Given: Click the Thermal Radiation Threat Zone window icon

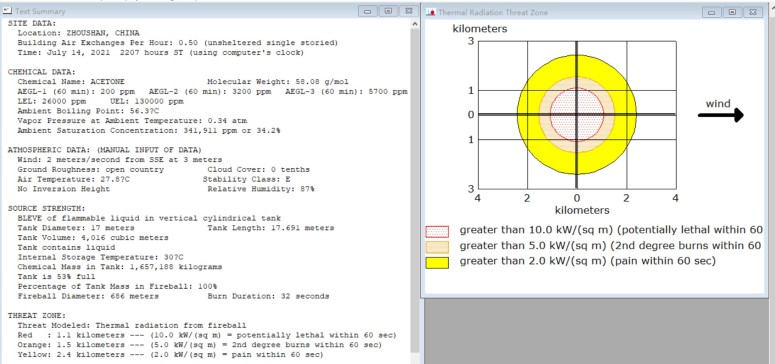Looking at the screenshot, I should 431,12.
